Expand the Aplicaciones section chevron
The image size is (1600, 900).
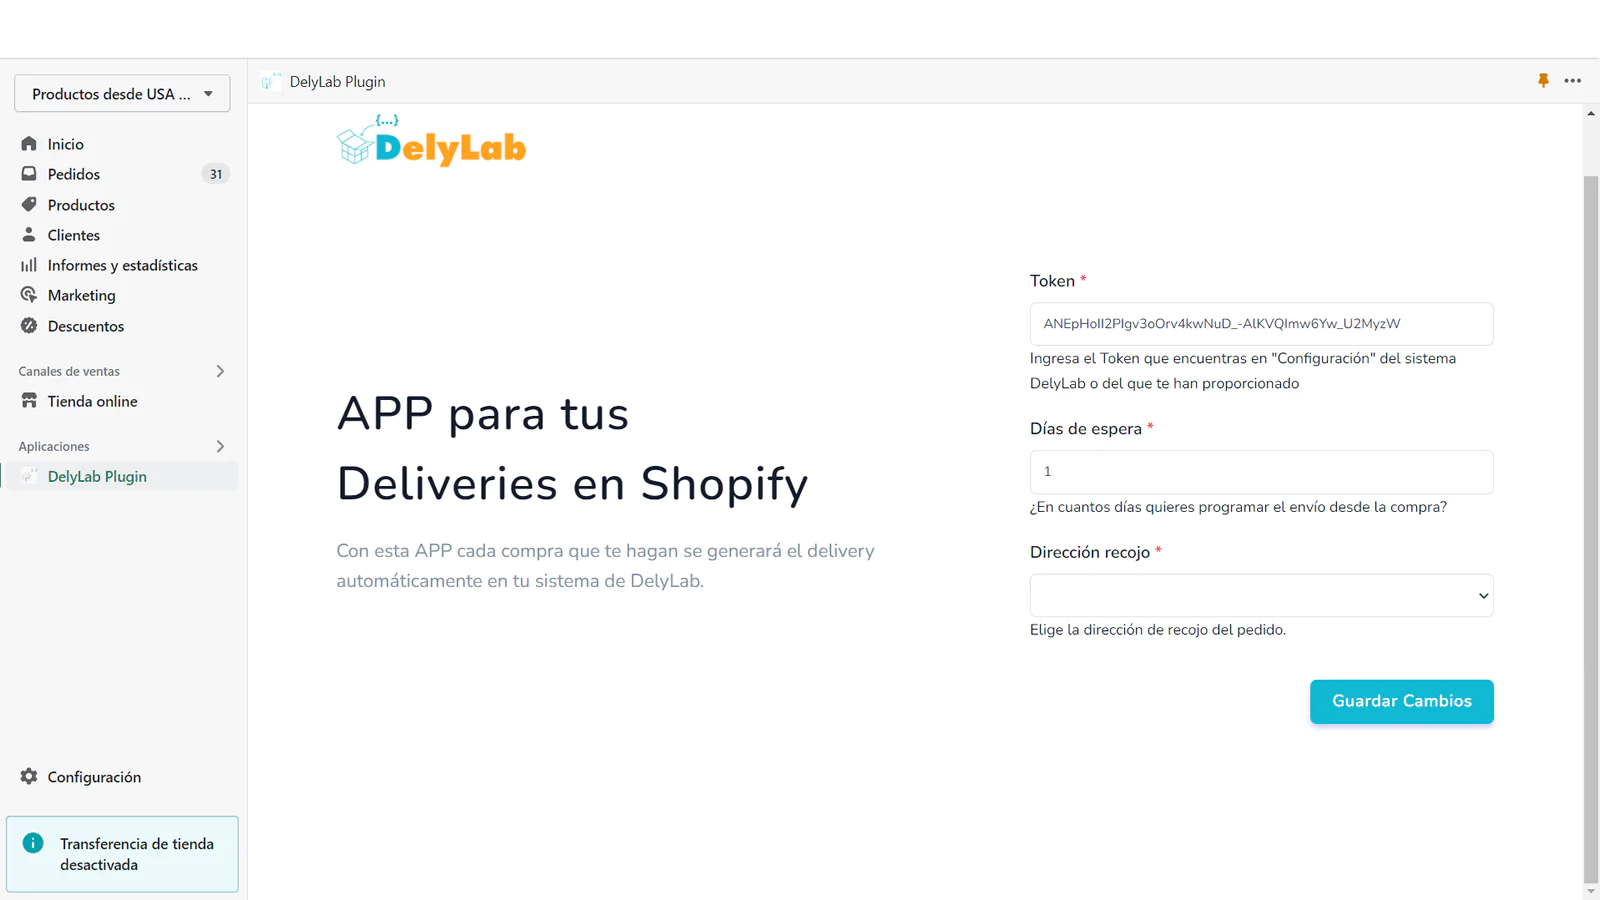coord(220,446)
